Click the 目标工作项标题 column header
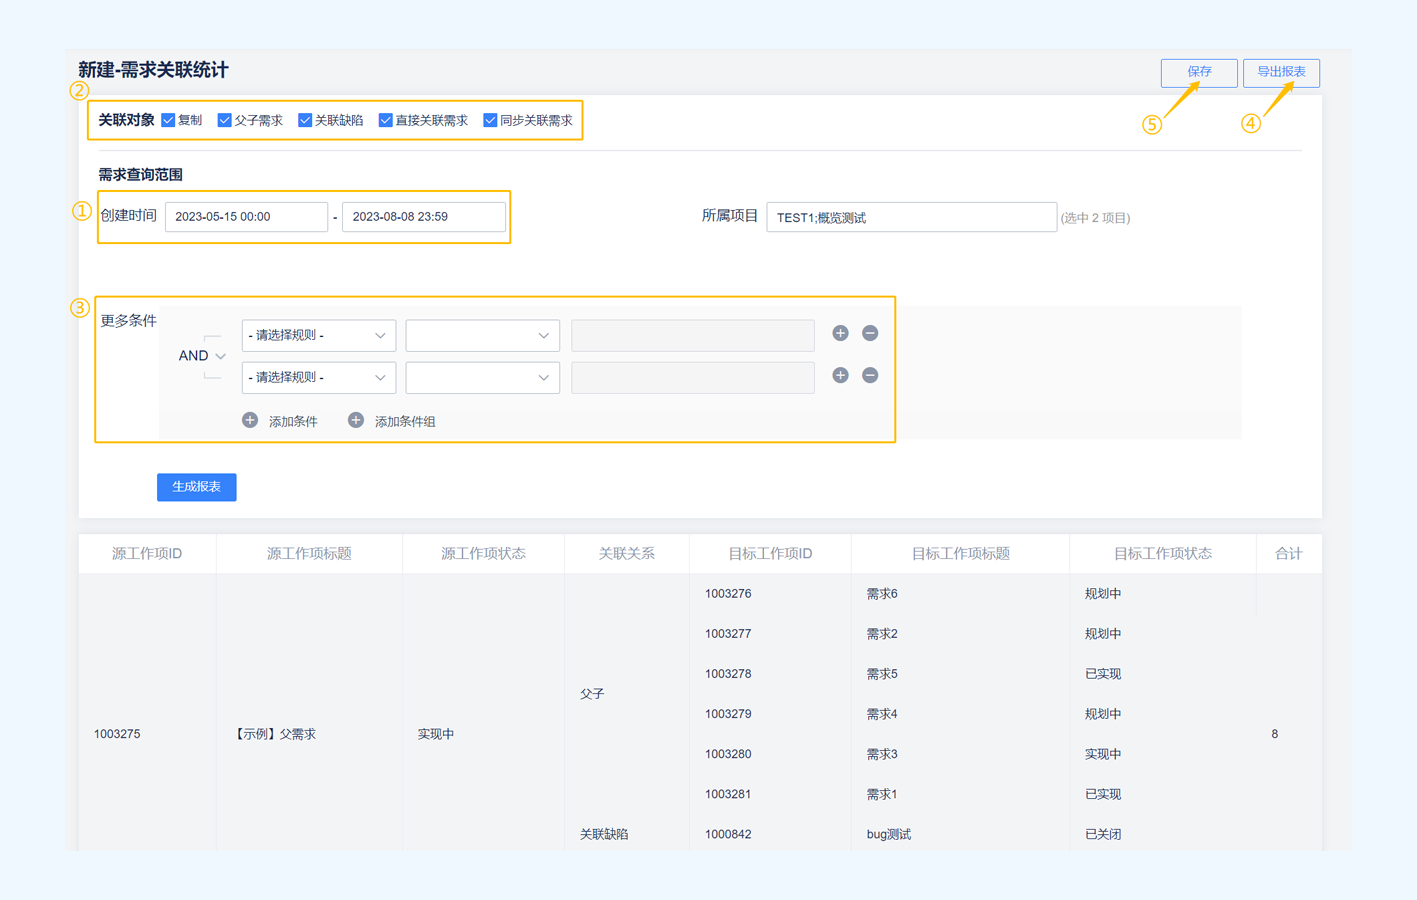1417x900 pixels. pyautogui.click(x=960, y=554)
